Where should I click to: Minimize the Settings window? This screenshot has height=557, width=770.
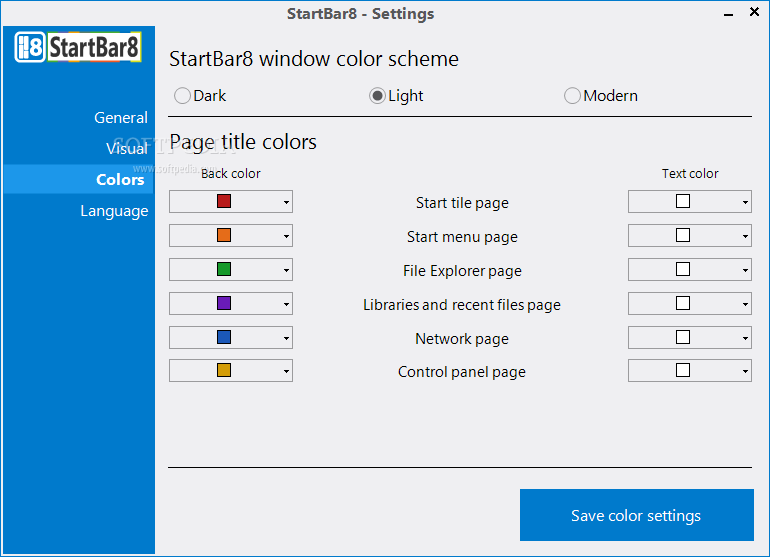tap(729, 14)
